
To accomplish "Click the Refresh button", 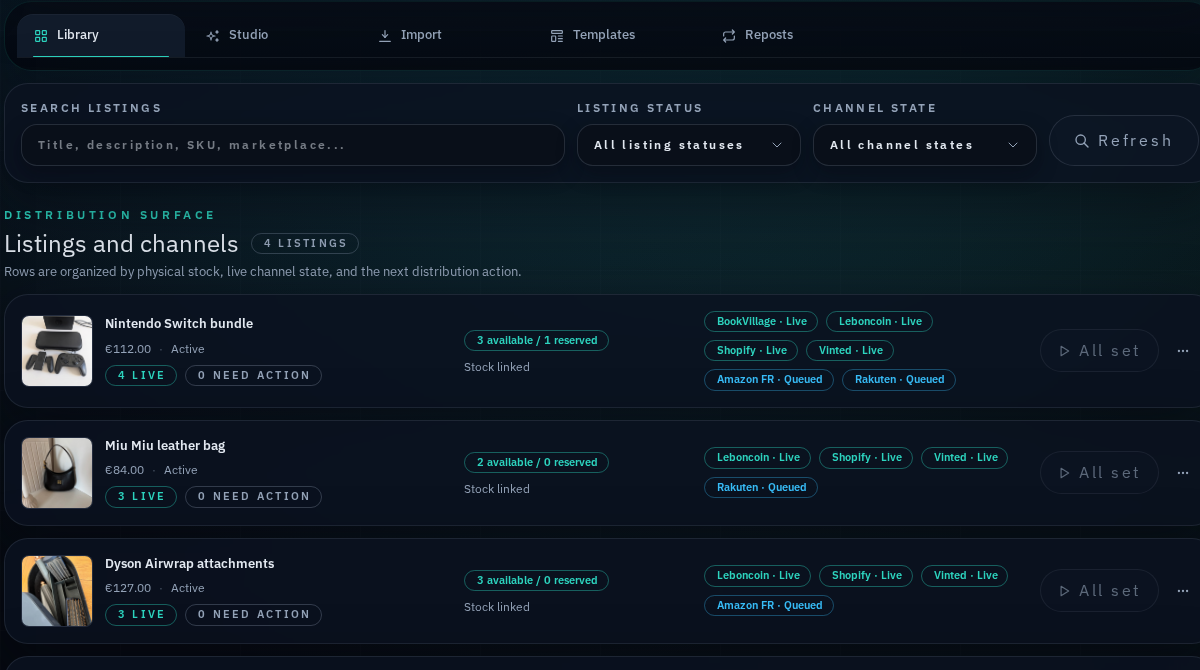I will [x=1123, y=141].
